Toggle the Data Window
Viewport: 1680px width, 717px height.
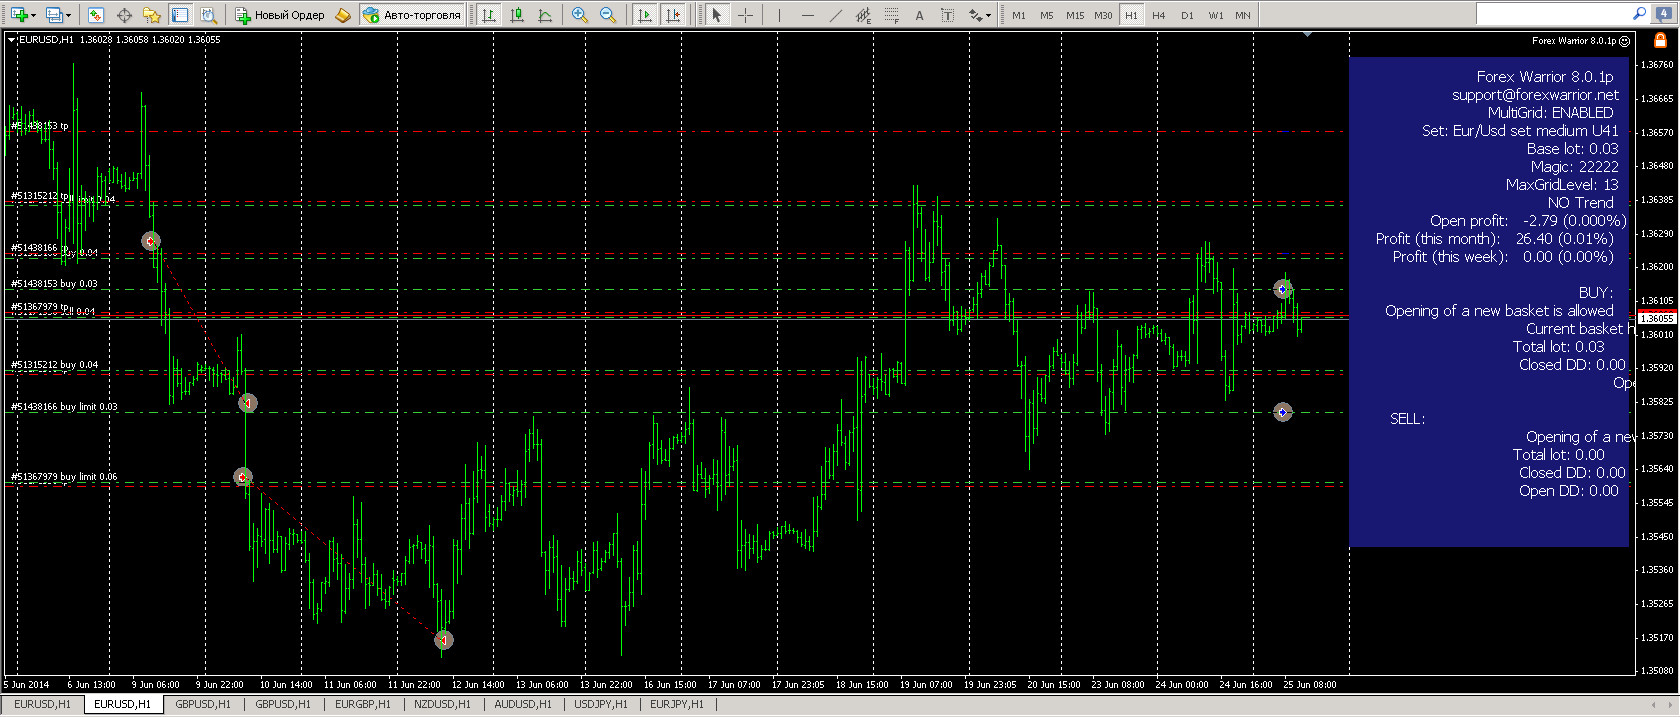tap(124, 15)
